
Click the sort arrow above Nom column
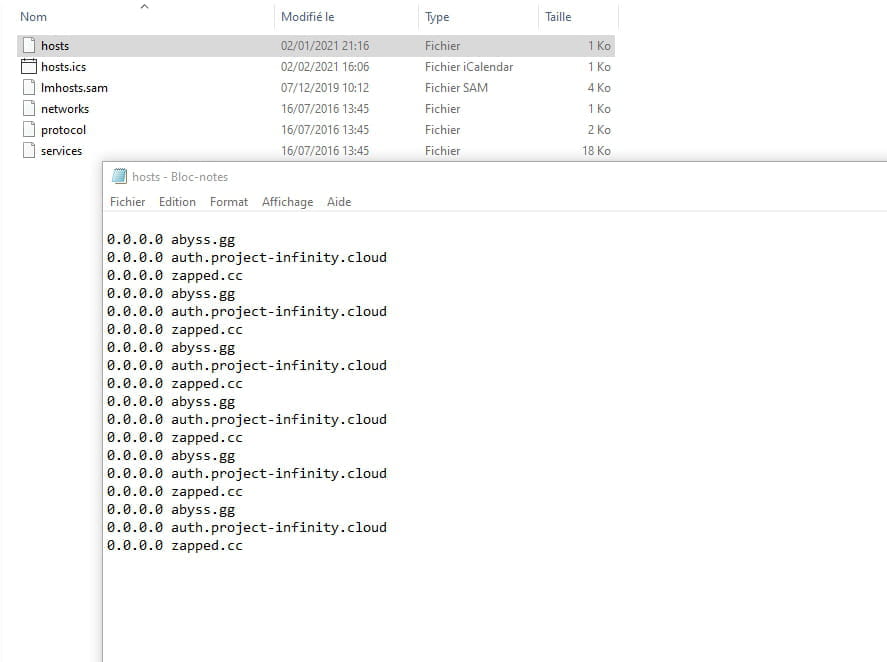[144, 6]
